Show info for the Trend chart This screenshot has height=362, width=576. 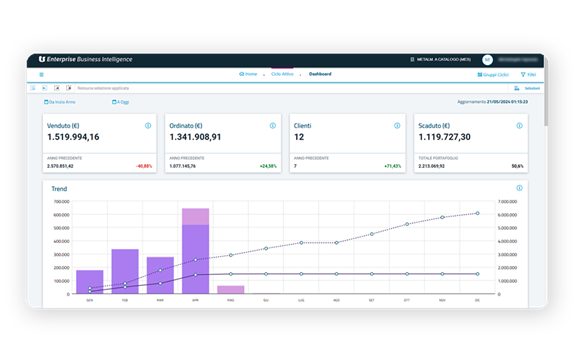[x=519, y=188]
